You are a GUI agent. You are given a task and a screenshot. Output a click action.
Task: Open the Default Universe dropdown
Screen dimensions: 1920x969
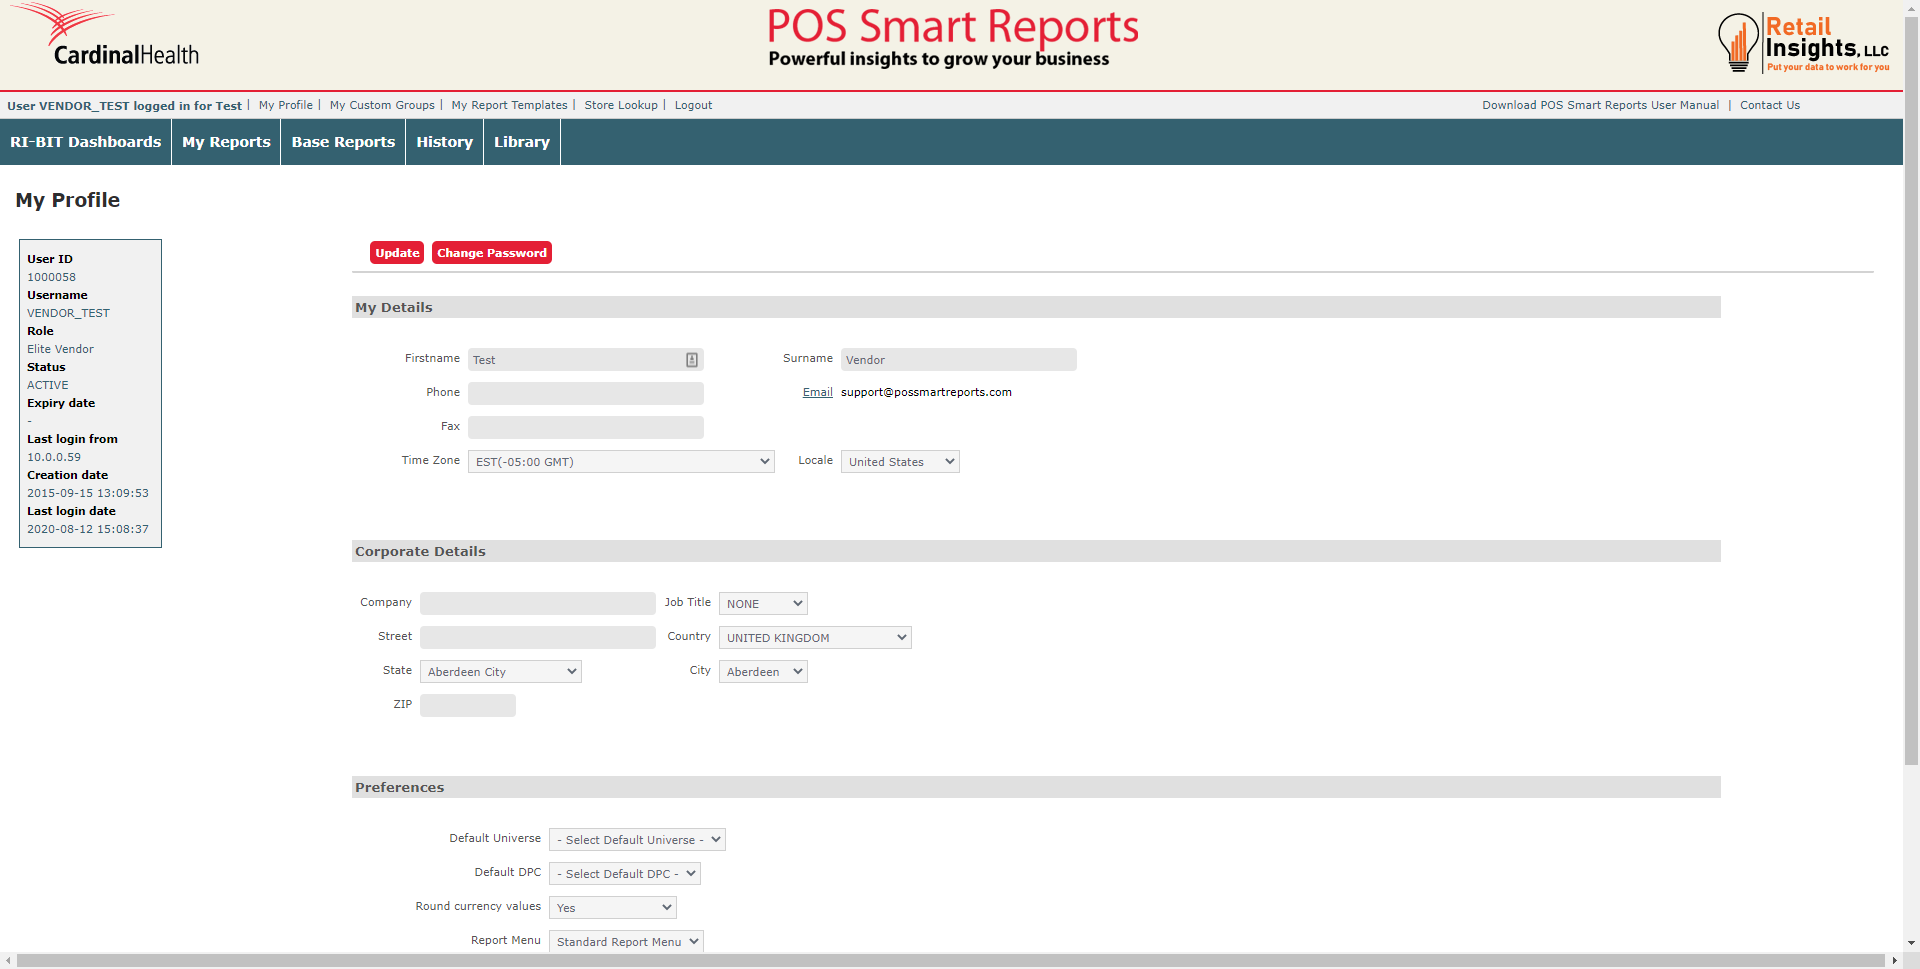click(636, 840)
